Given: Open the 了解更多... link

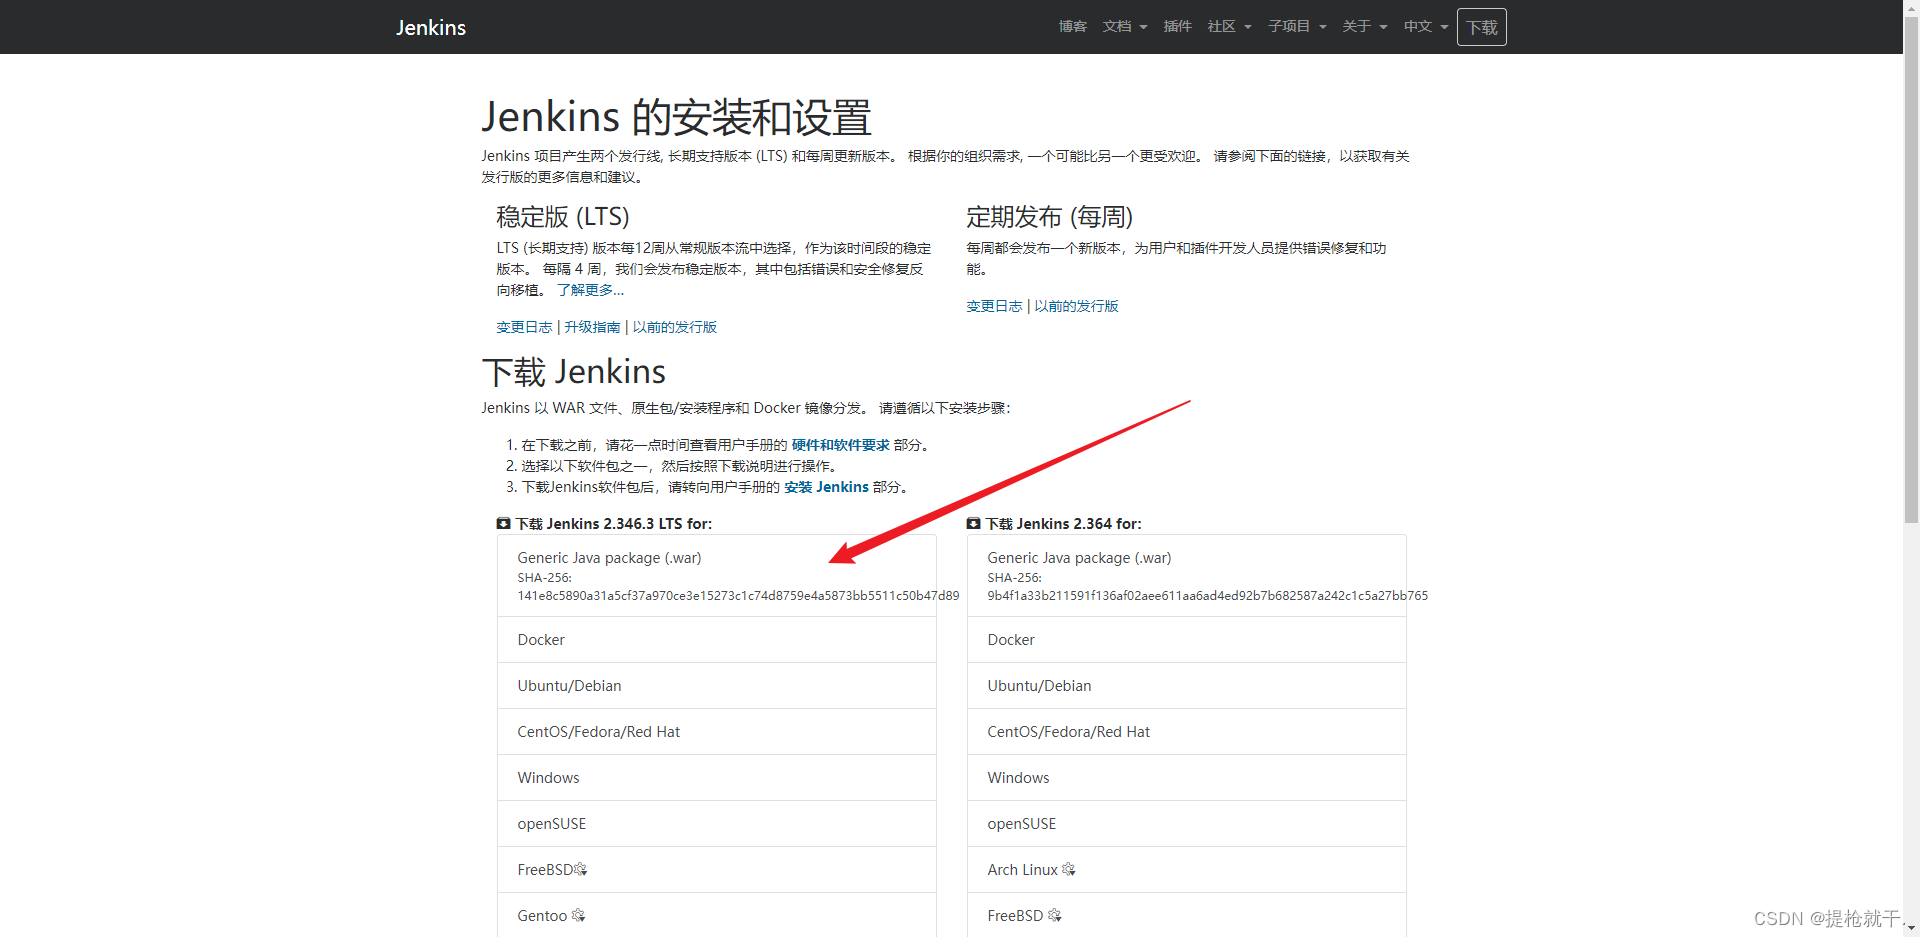Looking at the screenshot, I should coord(590,290).
